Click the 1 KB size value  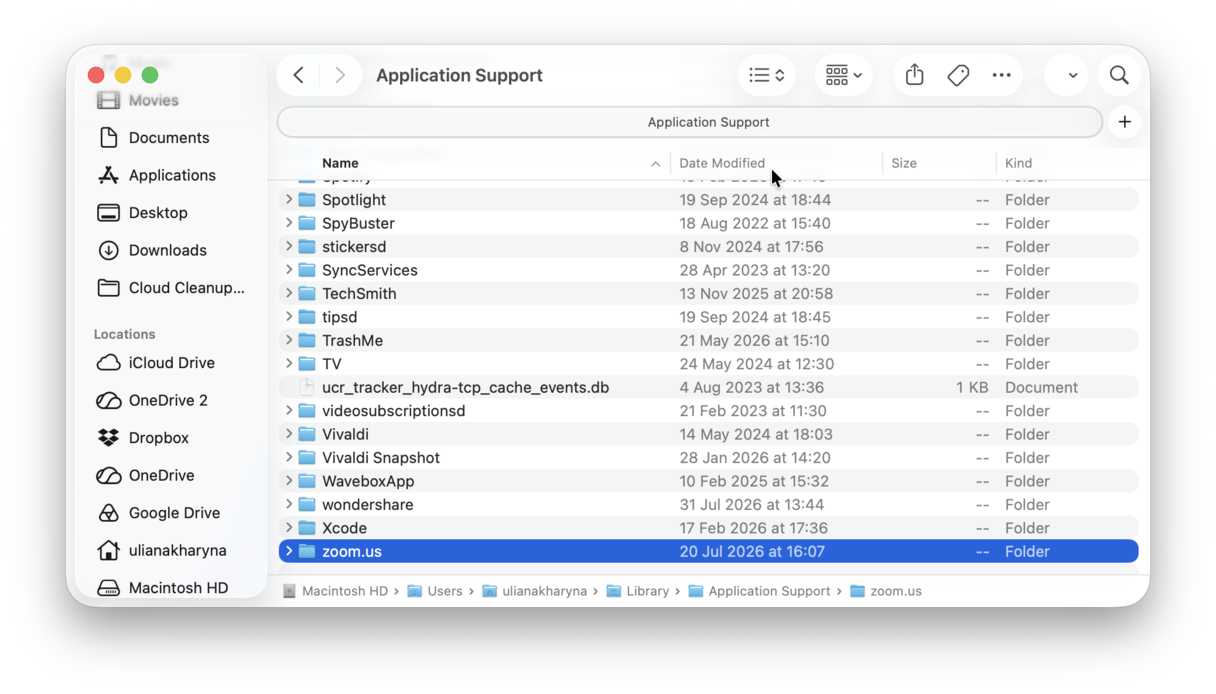(x=972, y=388)
